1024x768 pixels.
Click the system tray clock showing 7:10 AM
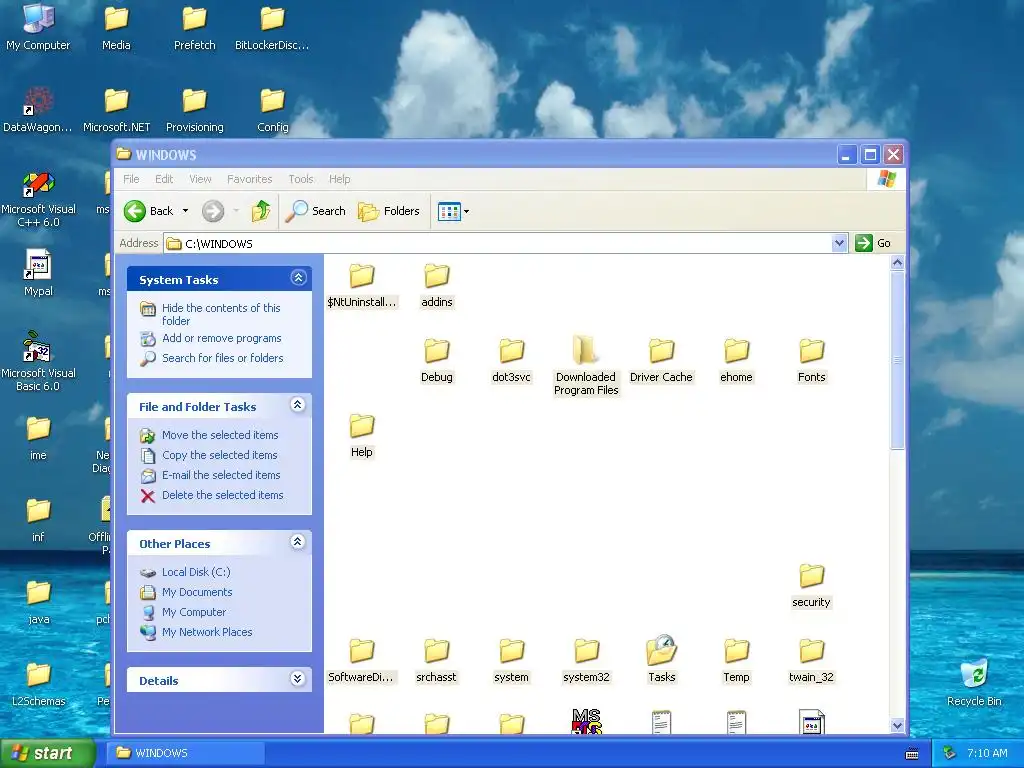coord(987,753)
